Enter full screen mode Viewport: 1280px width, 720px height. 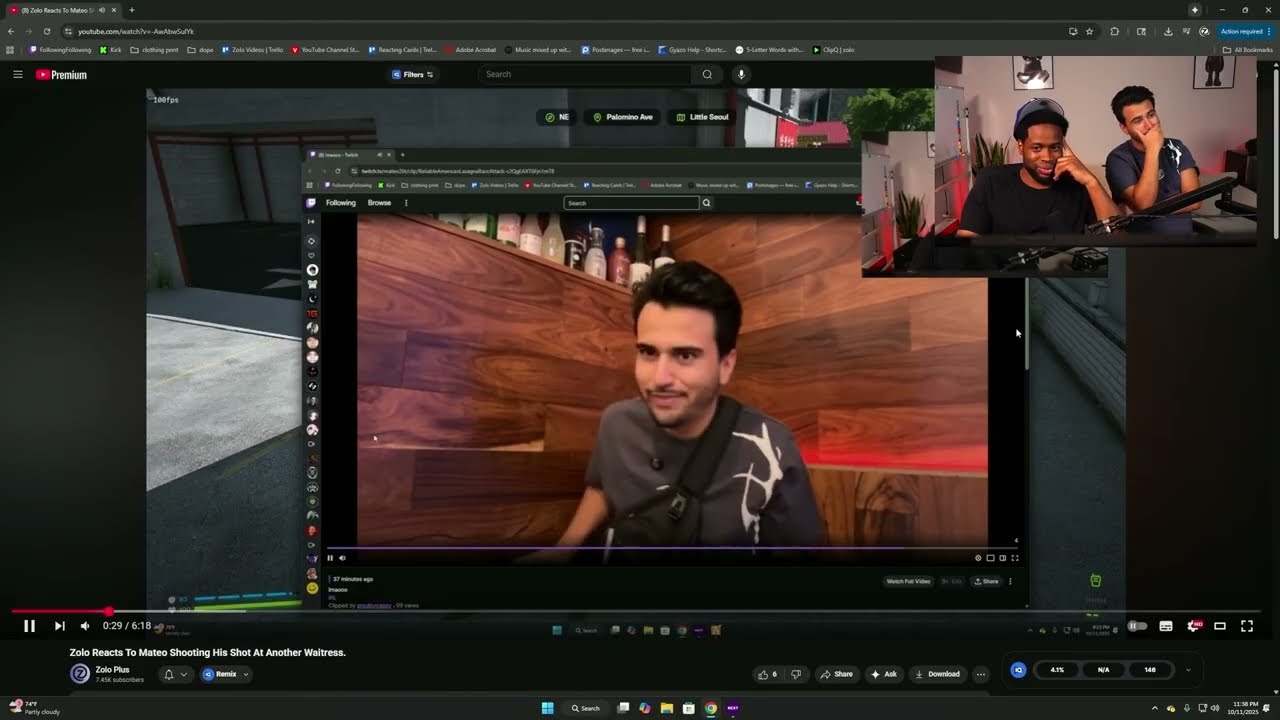[x=1247, y=626]
